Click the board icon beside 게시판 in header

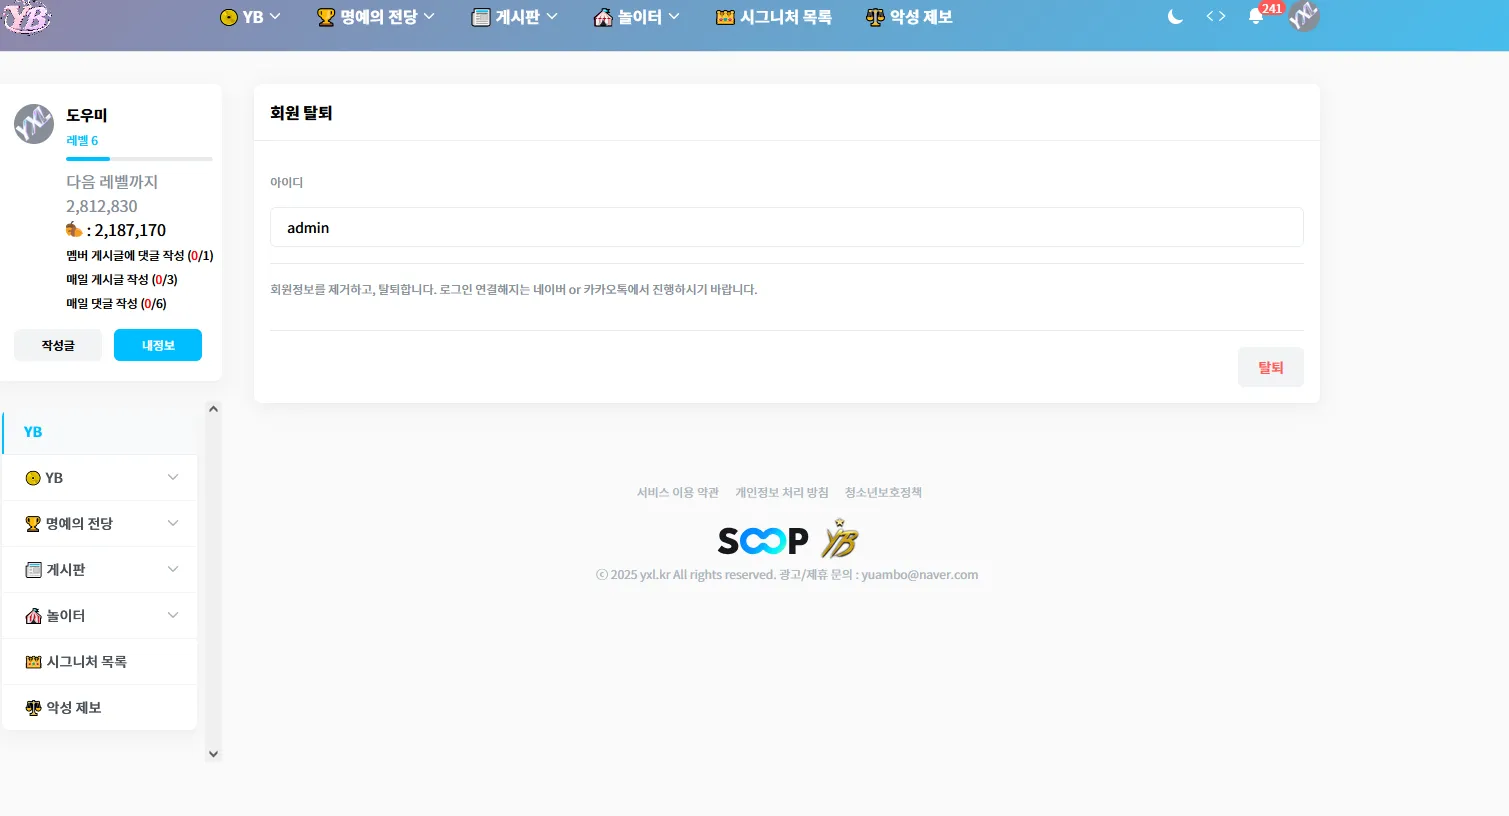coord(481,17)
